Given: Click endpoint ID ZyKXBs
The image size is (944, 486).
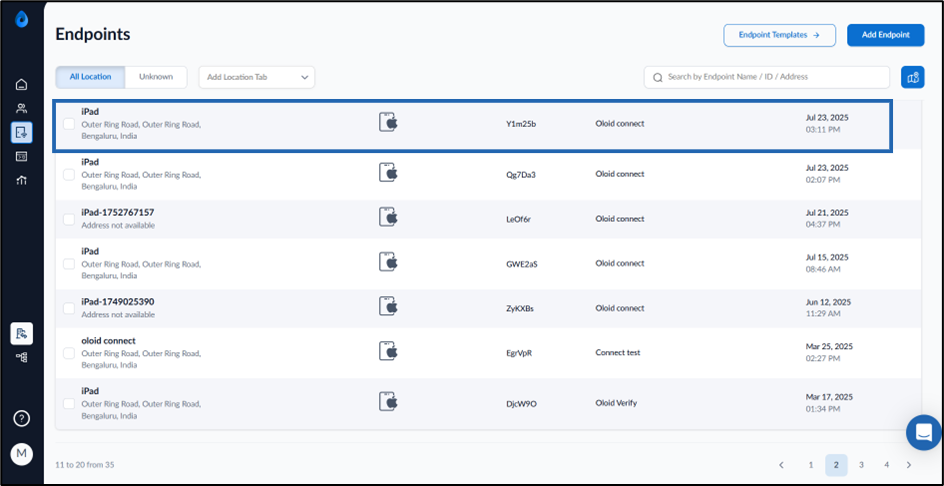Looking at the screenshot, I should point(520,308).
